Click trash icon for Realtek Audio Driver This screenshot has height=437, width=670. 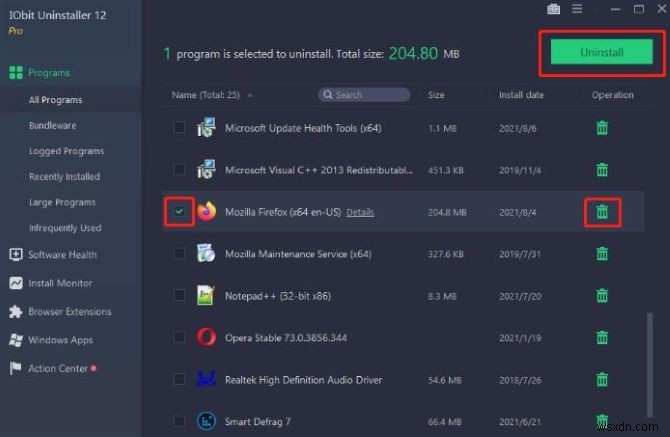602,379
